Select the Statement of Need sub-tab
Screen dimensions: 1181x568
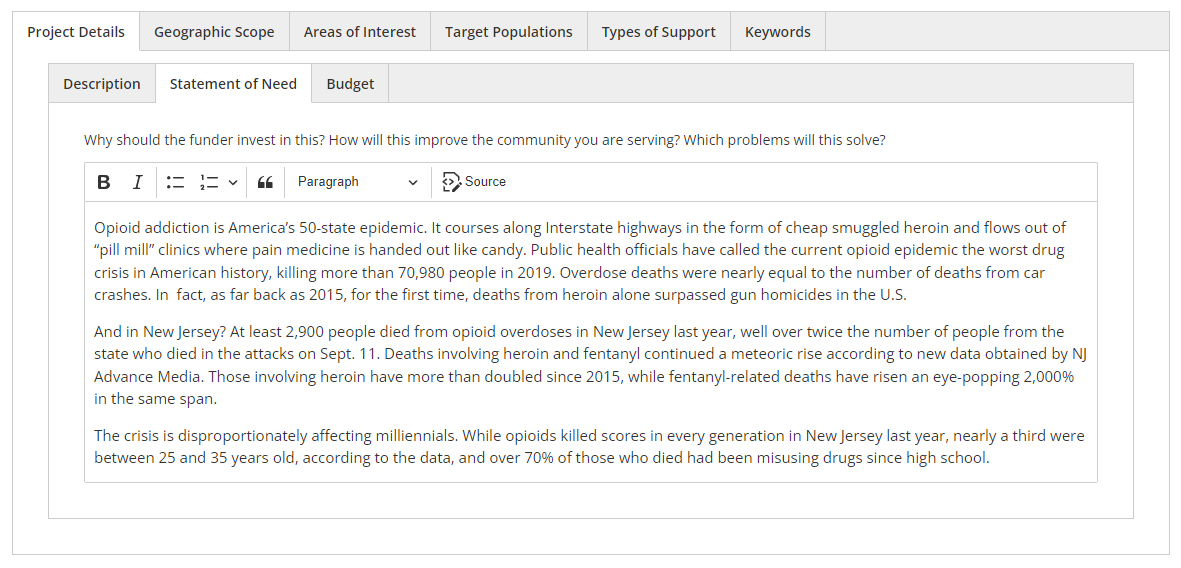pyautogui.click(x=233, y=84)
